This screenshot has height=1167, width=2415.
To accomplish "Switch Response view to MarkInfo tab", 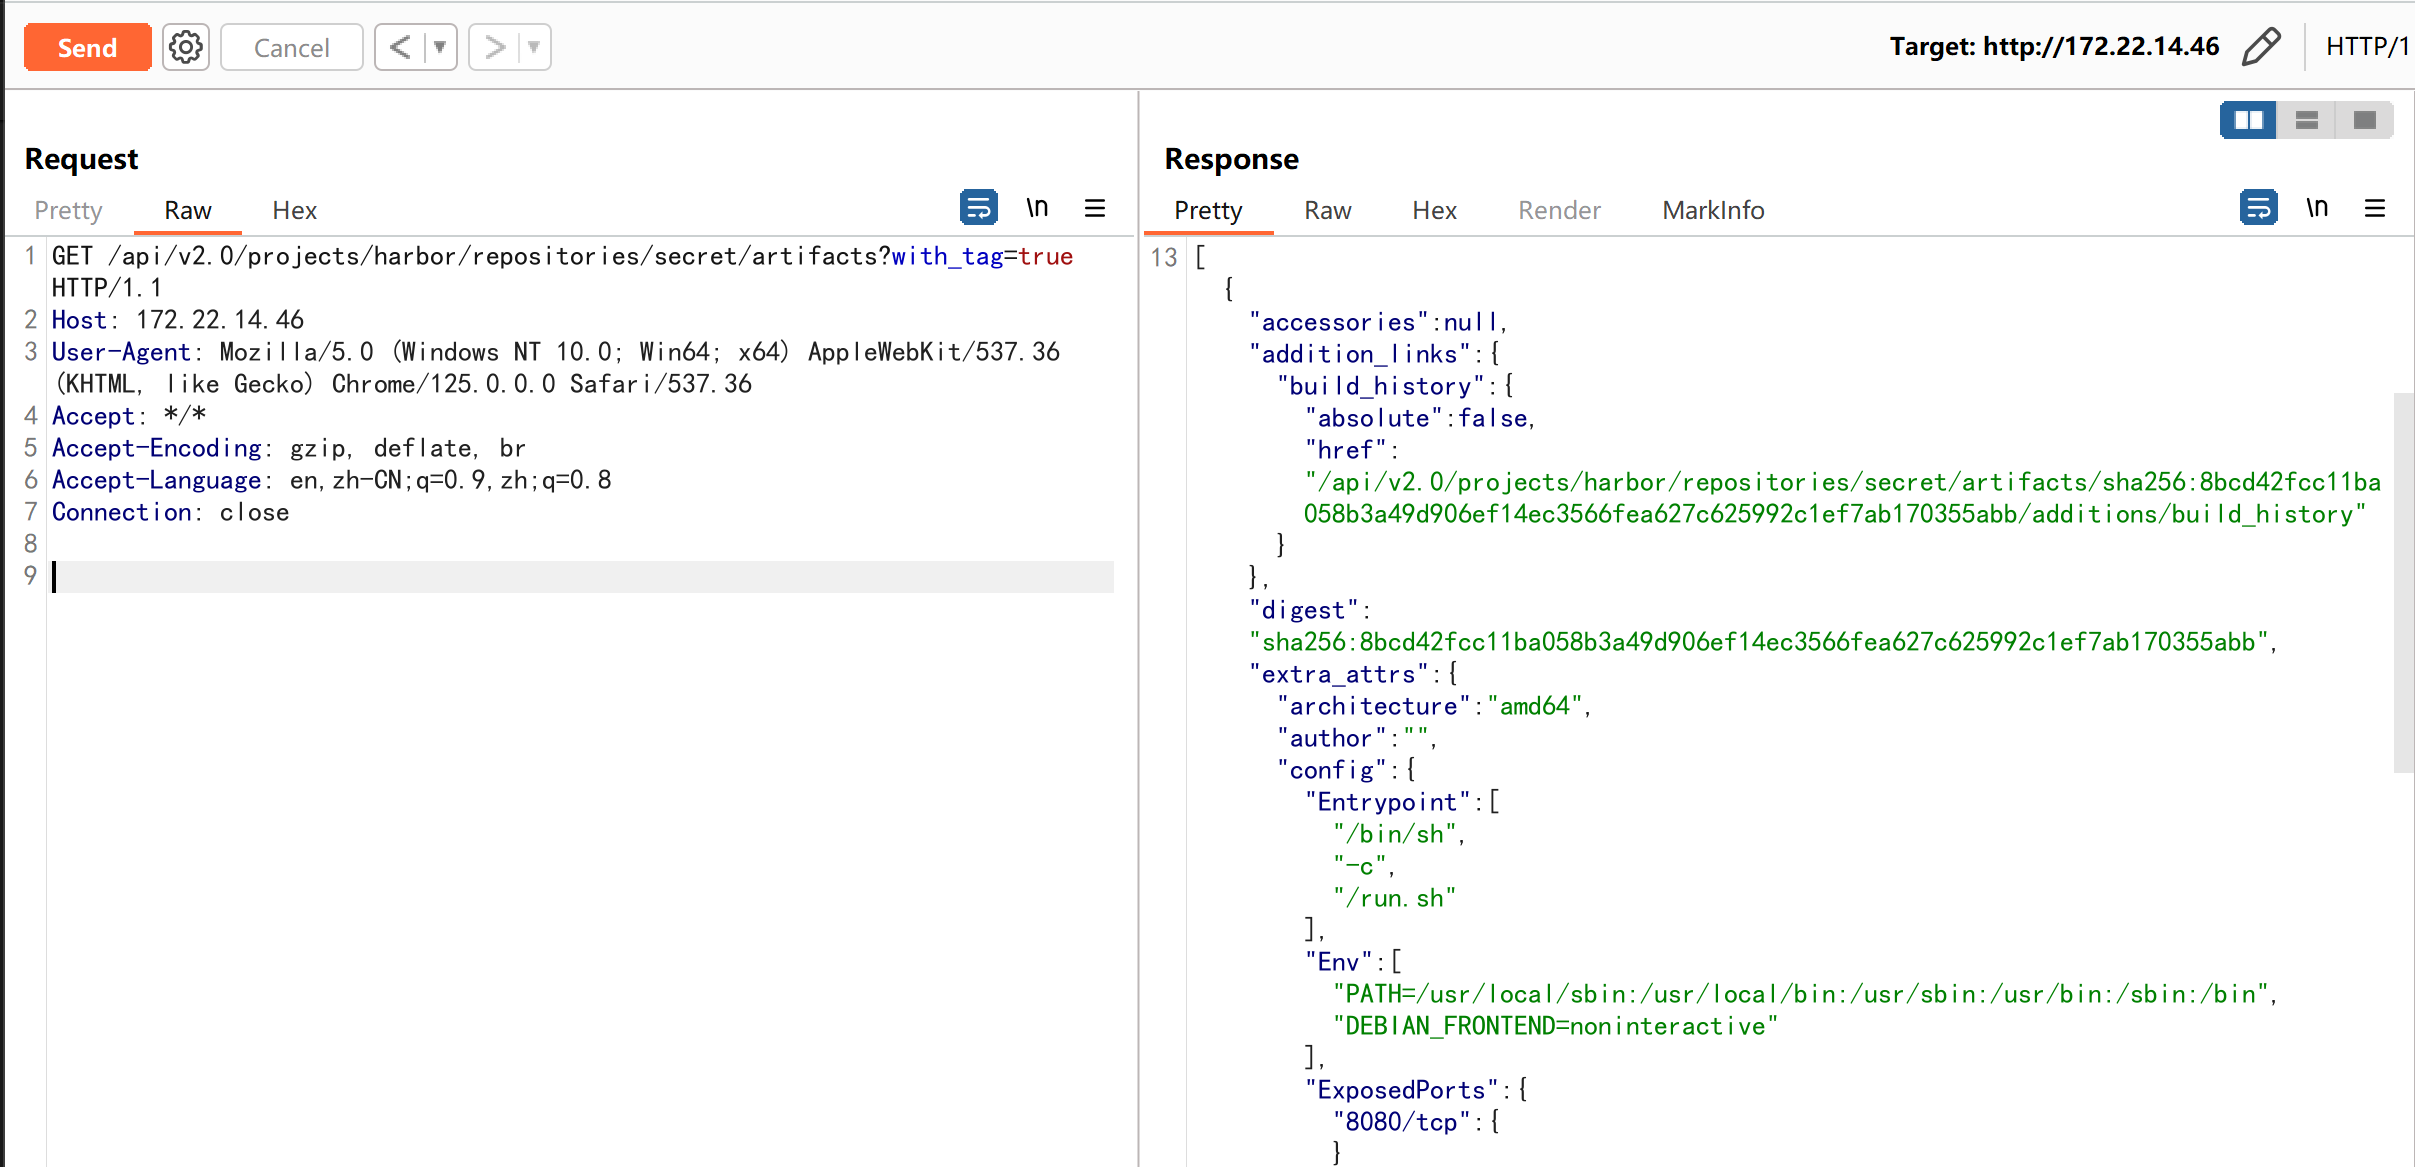I will [x=1713, y=210].
